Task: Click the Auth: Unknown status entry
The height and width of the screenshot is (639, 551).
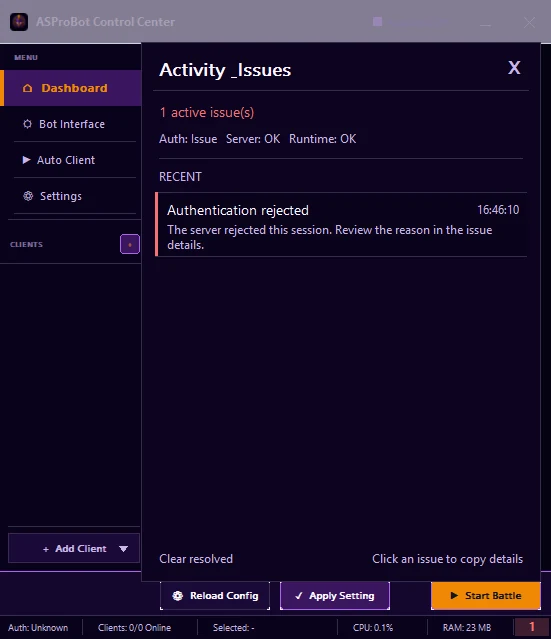Action: click(38, 628)
